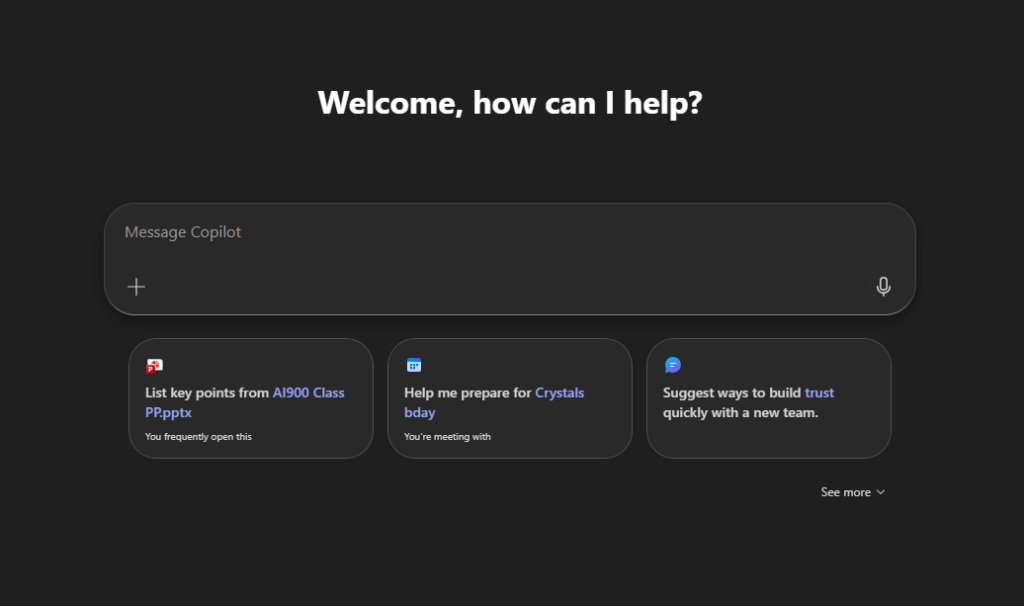Click "quickly with a new team." text
This screenshot has height=606, width=1024.
tap(740, 413)
